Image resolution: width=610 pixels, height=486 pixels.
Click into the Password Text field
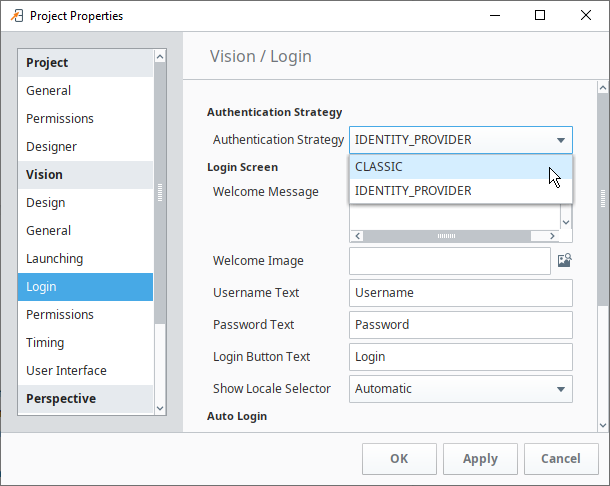click(x=461, y=325)
